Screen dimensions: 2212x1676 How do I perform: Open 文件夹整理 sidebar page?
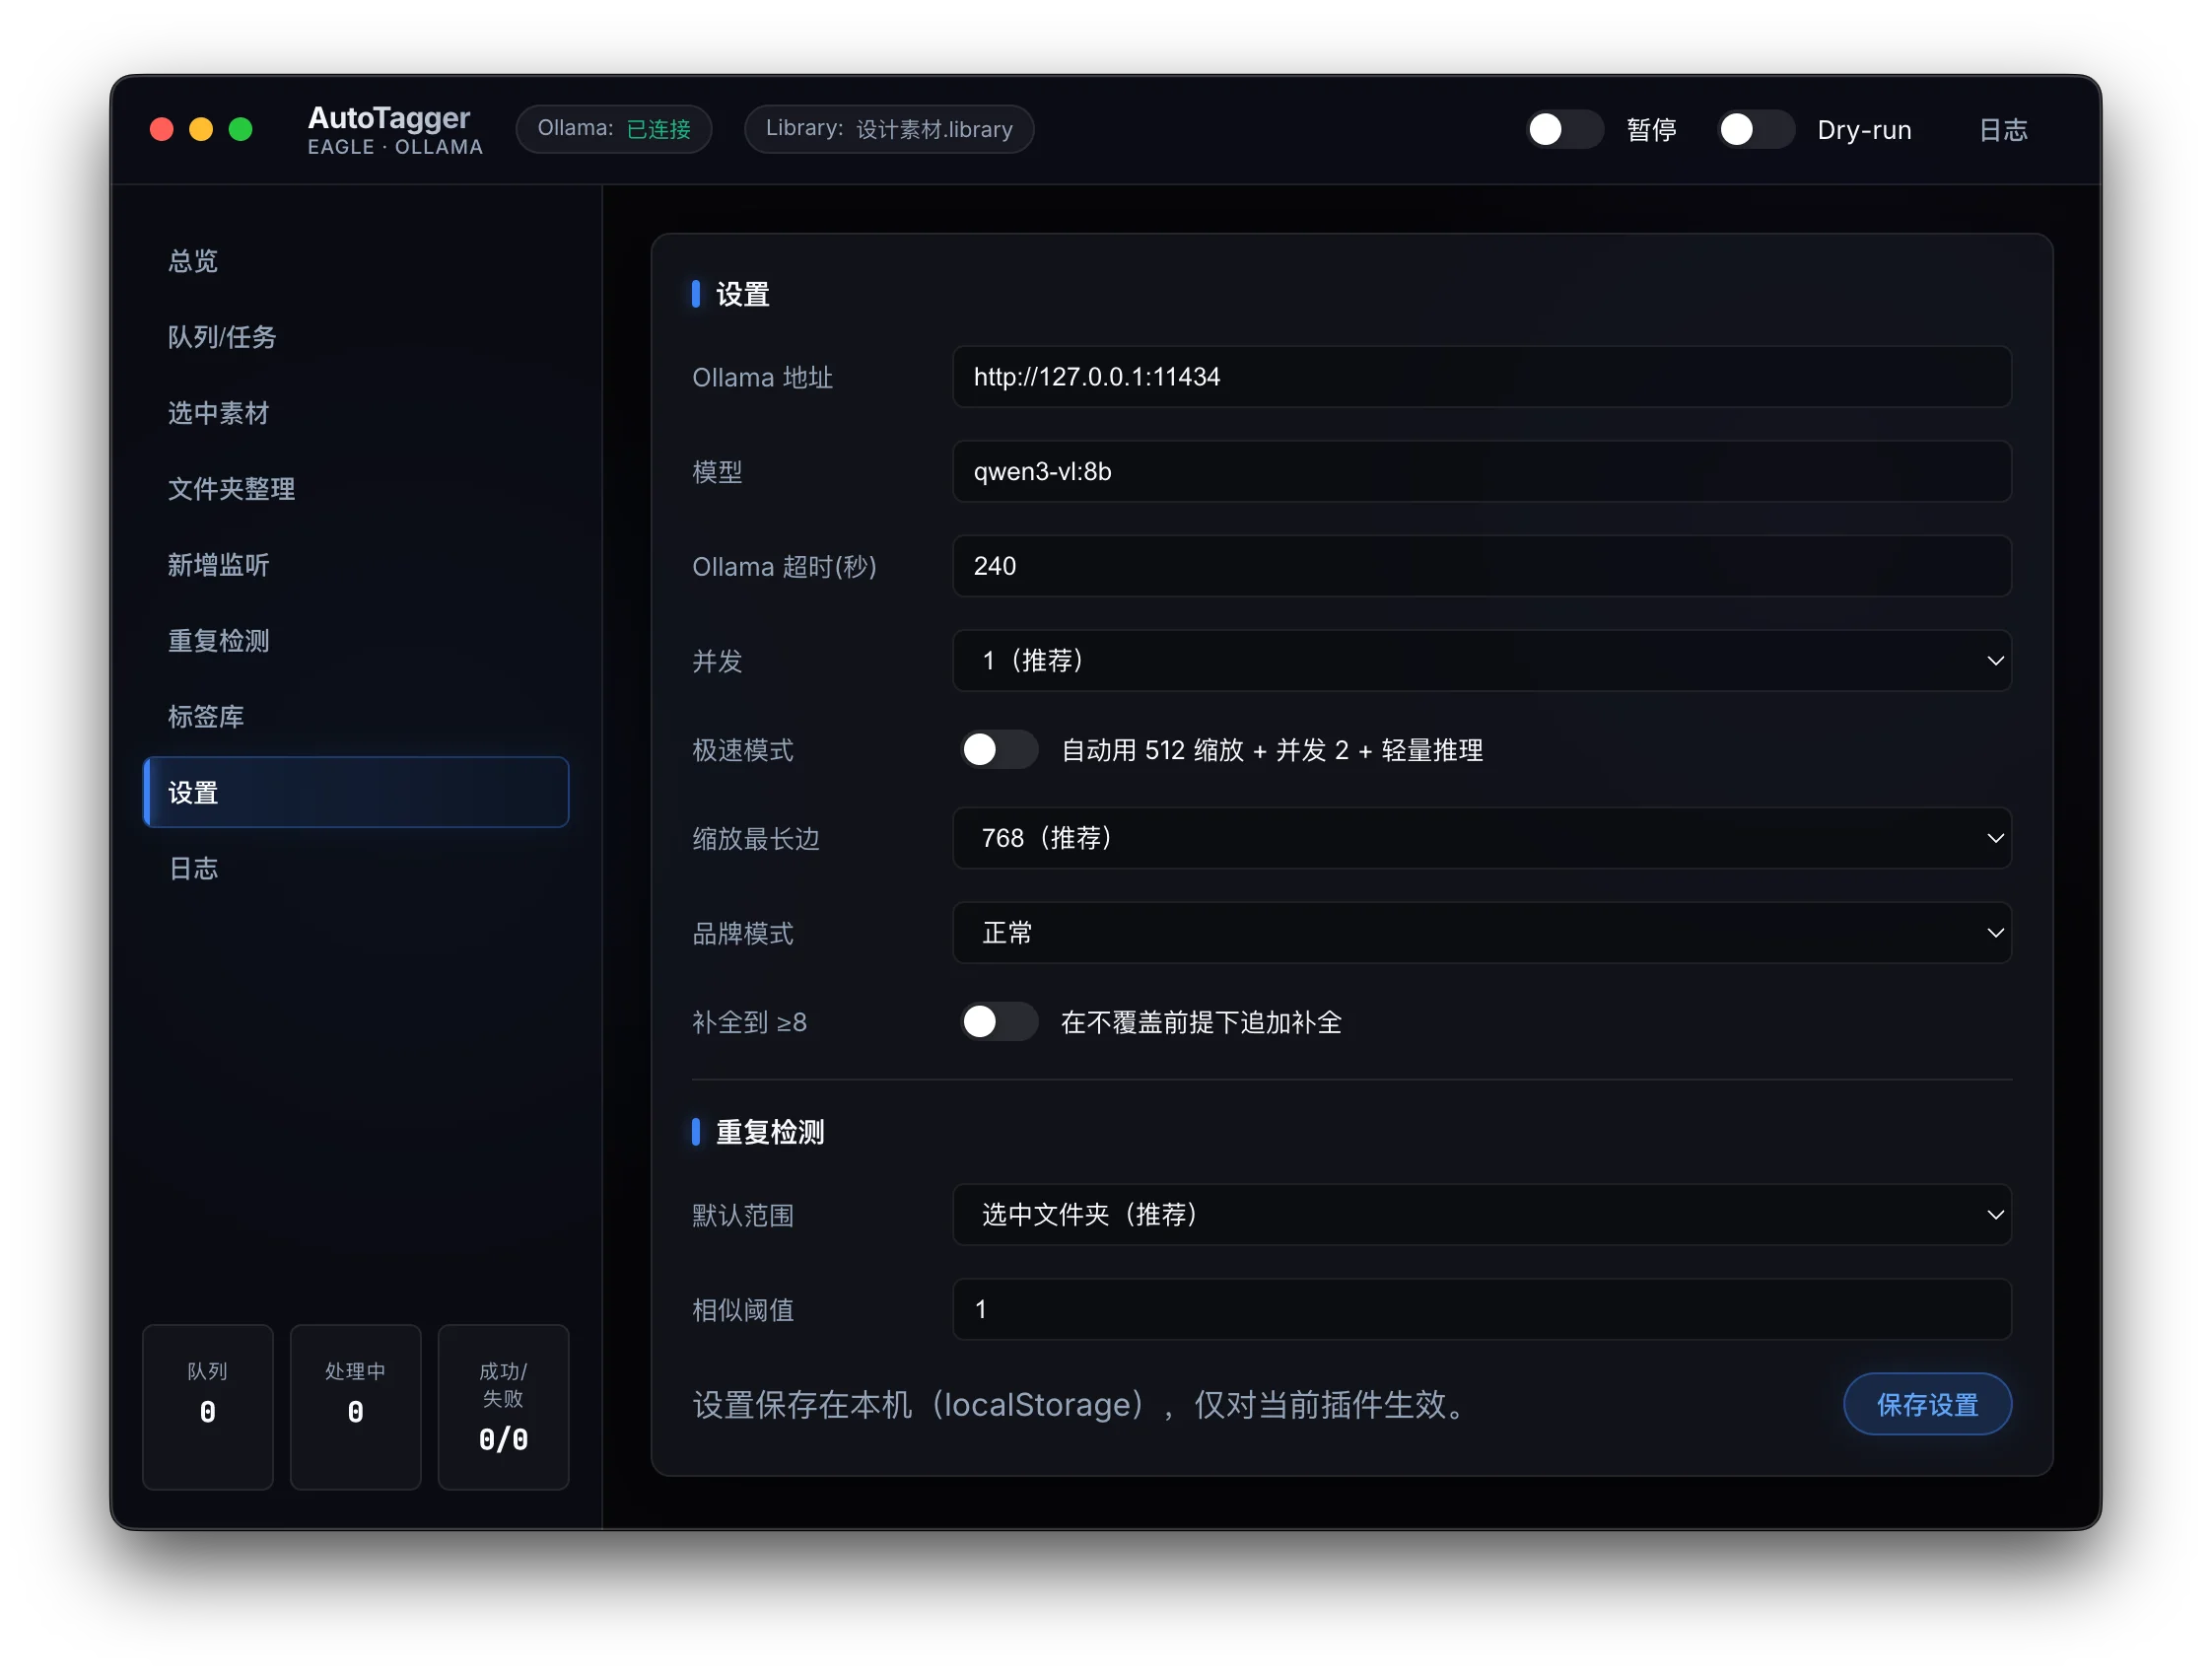(231, 489)
